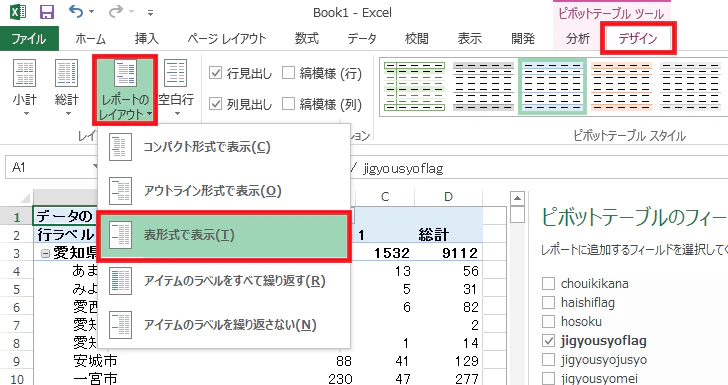Click the Excel application icon in title bar

[18, 12]
